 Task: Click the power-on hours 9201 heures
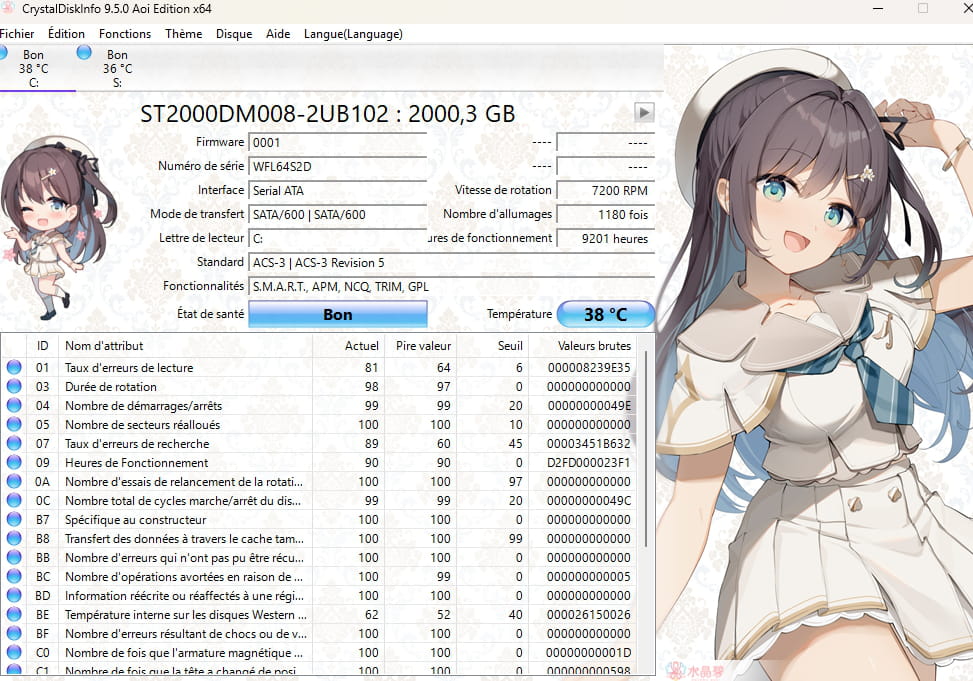pyautogui.click(x=606, y=238)
